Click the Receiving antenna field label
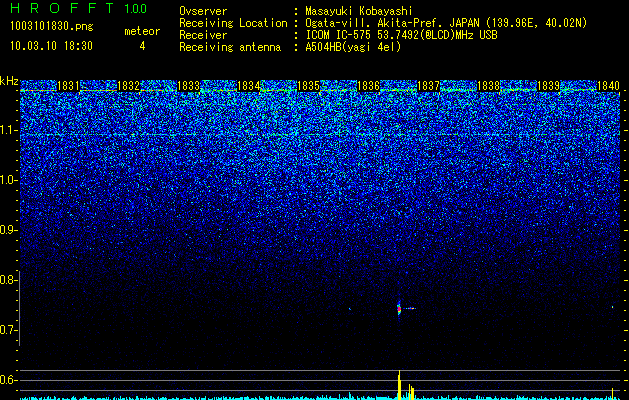 coord(230,47)
